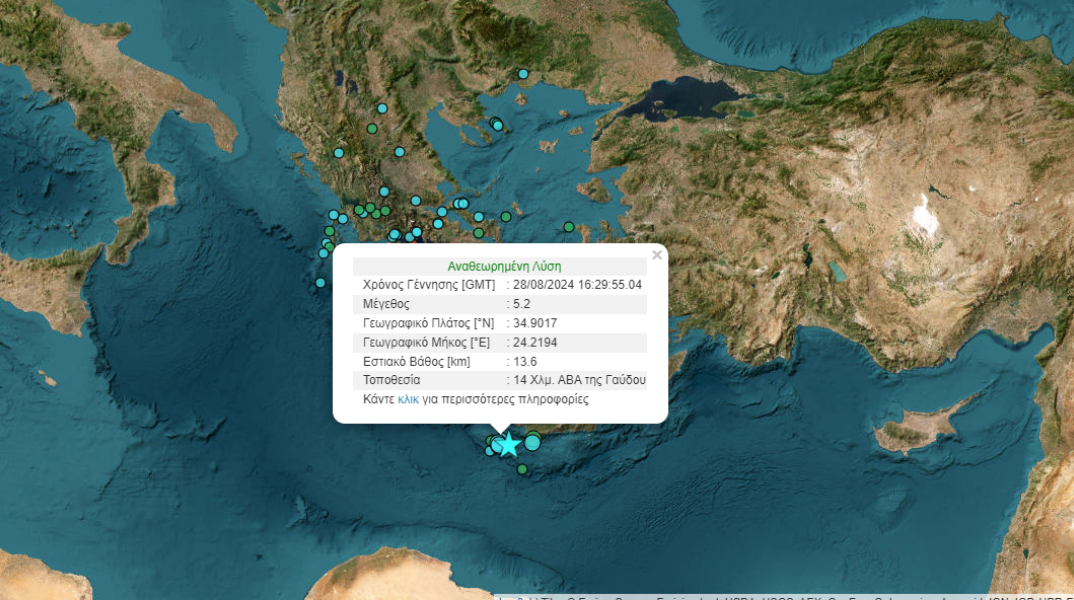Click the Χρόνος Γέννησης [GMT] label
Image resolution: width=1074 pixels, height=600 pixels.
pos(428,285)
